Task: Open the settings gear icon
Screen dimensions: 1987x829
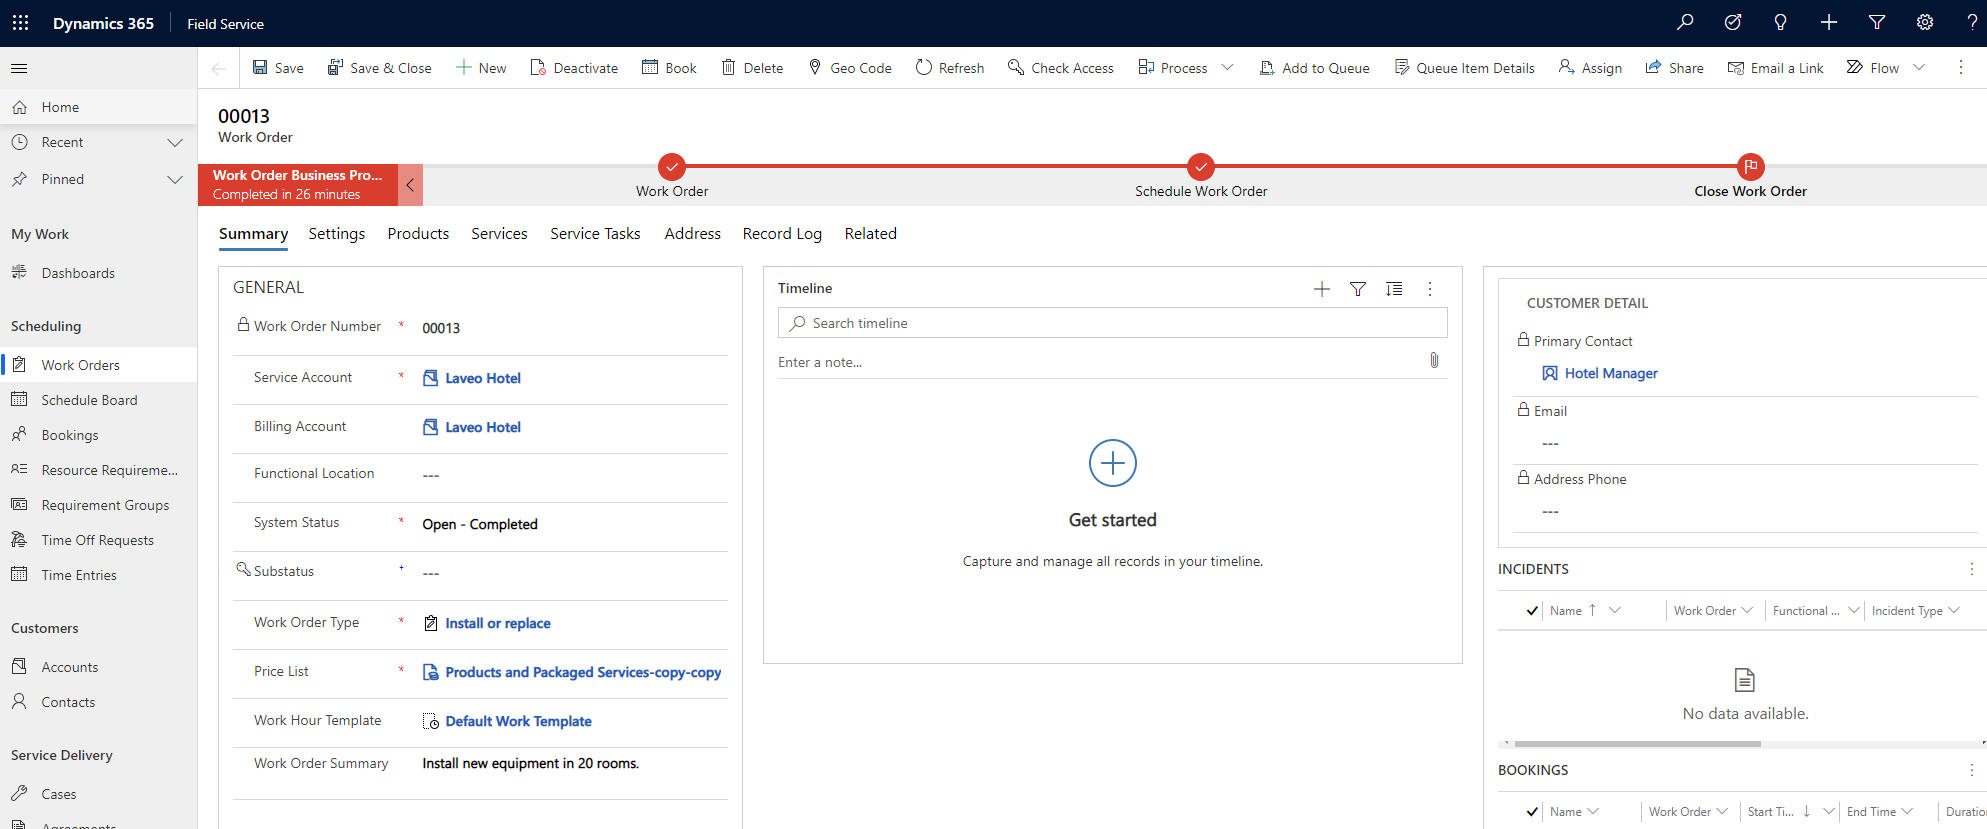Action: coord(1924,22)
